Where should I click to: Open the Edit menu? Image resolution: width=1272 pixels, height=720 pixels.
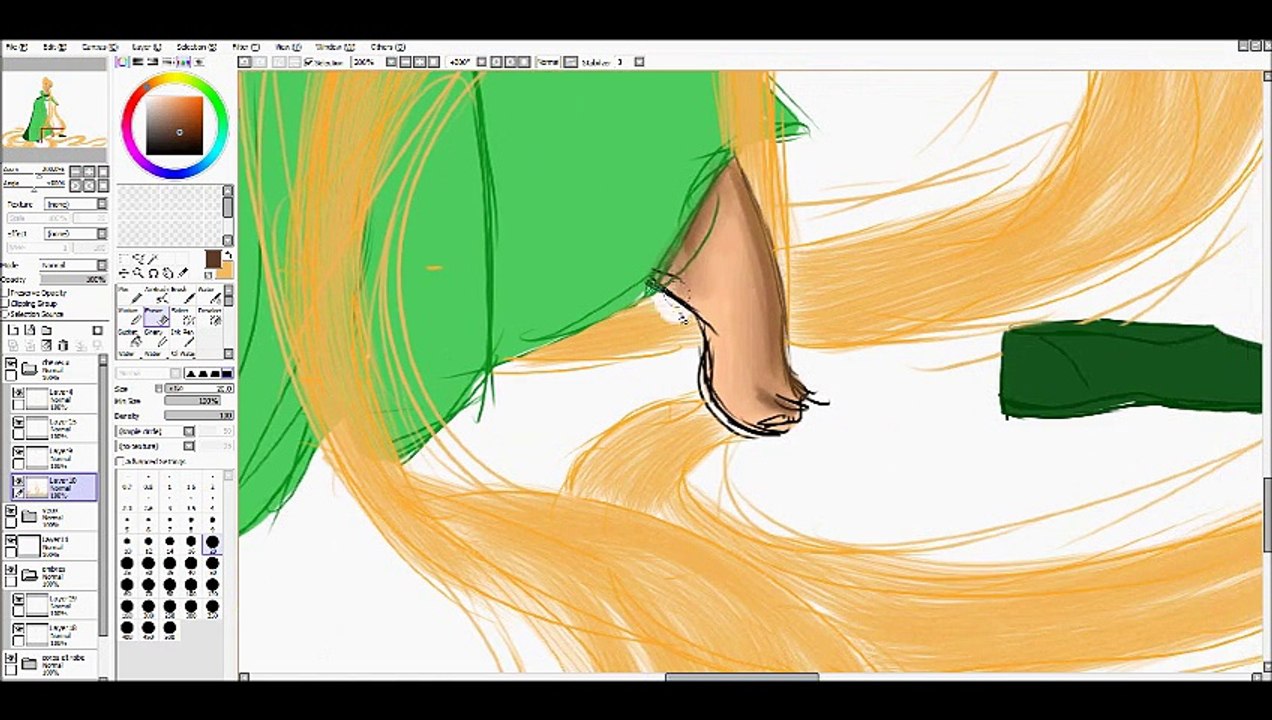(55, 47)
